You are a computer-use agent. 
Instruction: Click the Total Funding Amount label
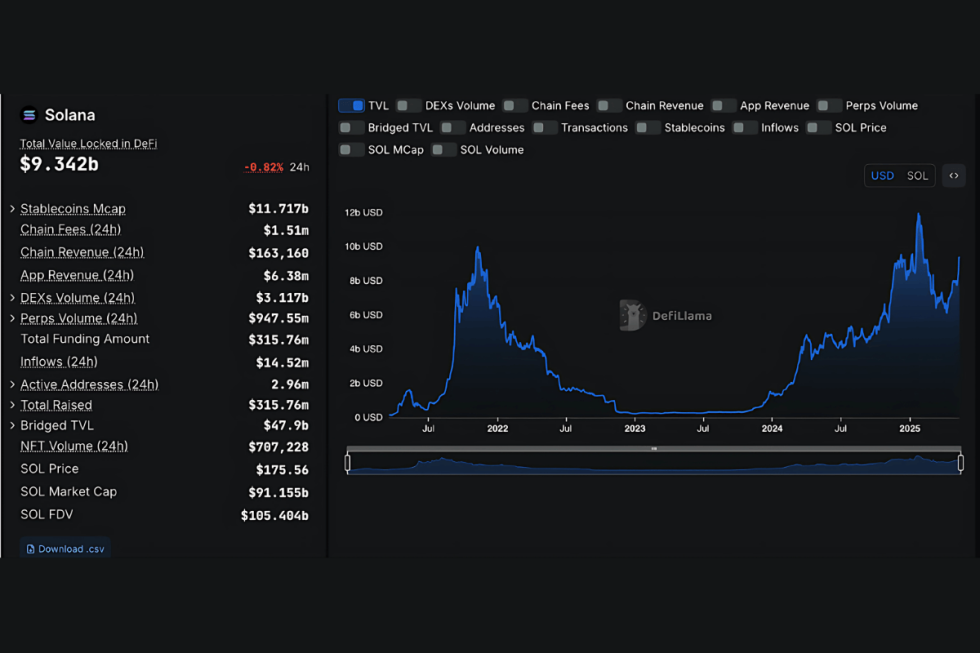85,339
